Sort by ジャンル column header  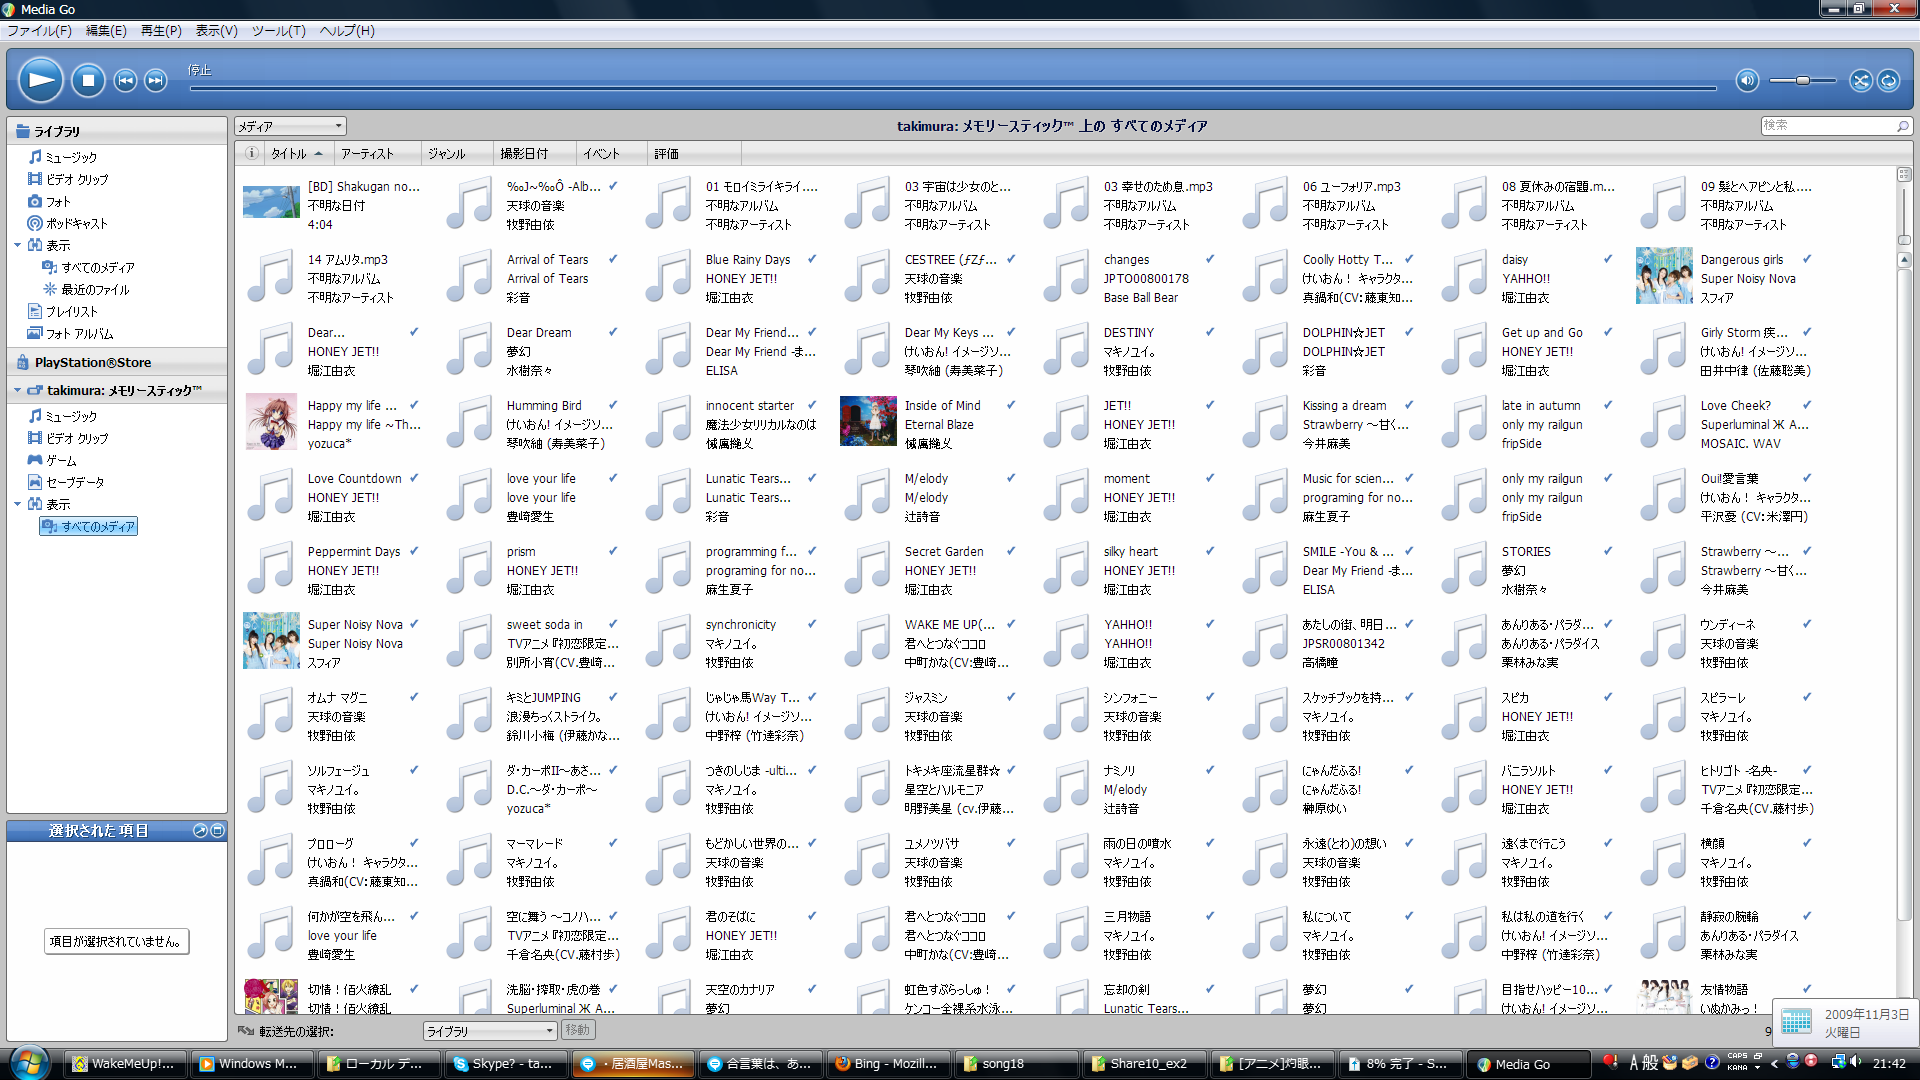point(457,153)
